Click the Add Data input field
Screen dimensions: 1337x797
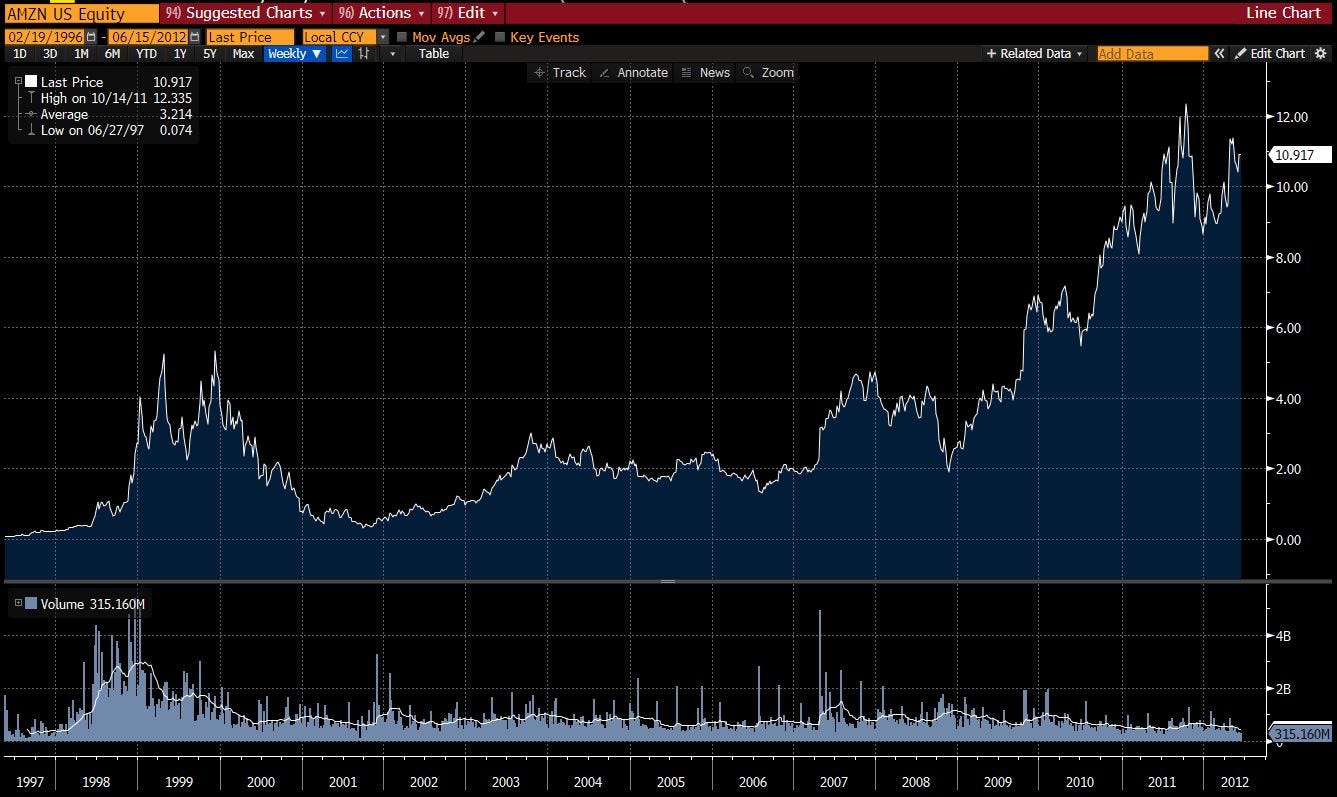pos(1152,54)
